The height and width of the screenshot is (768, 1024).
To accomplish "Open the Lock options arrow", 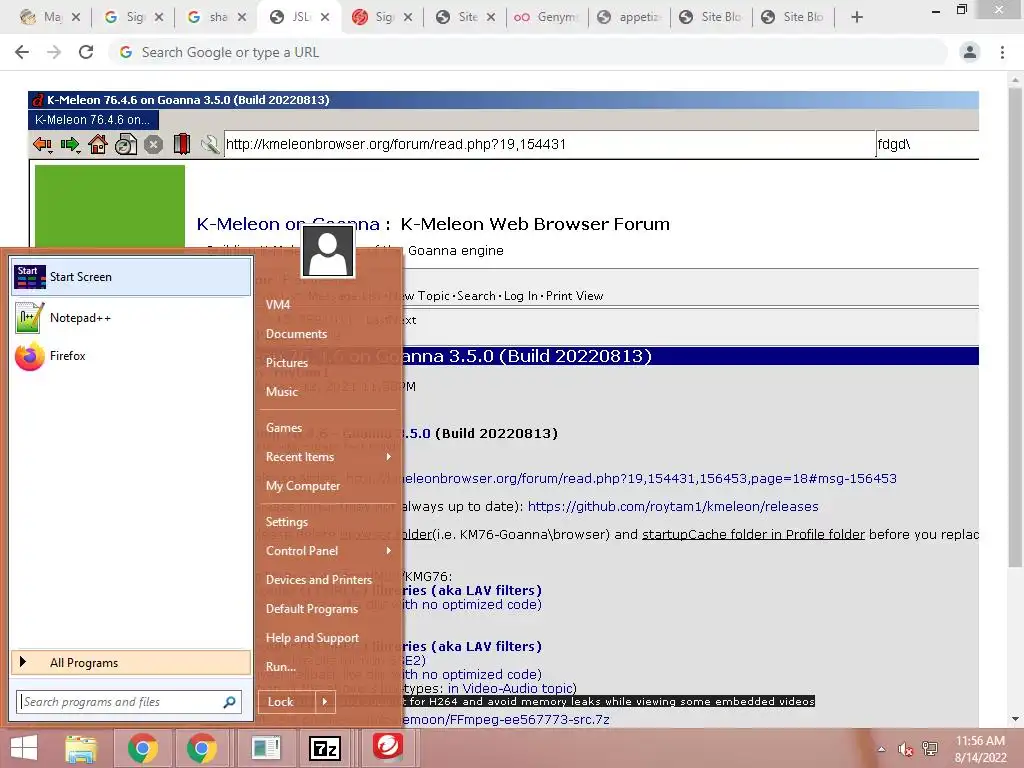I will (x=325, y=702).
